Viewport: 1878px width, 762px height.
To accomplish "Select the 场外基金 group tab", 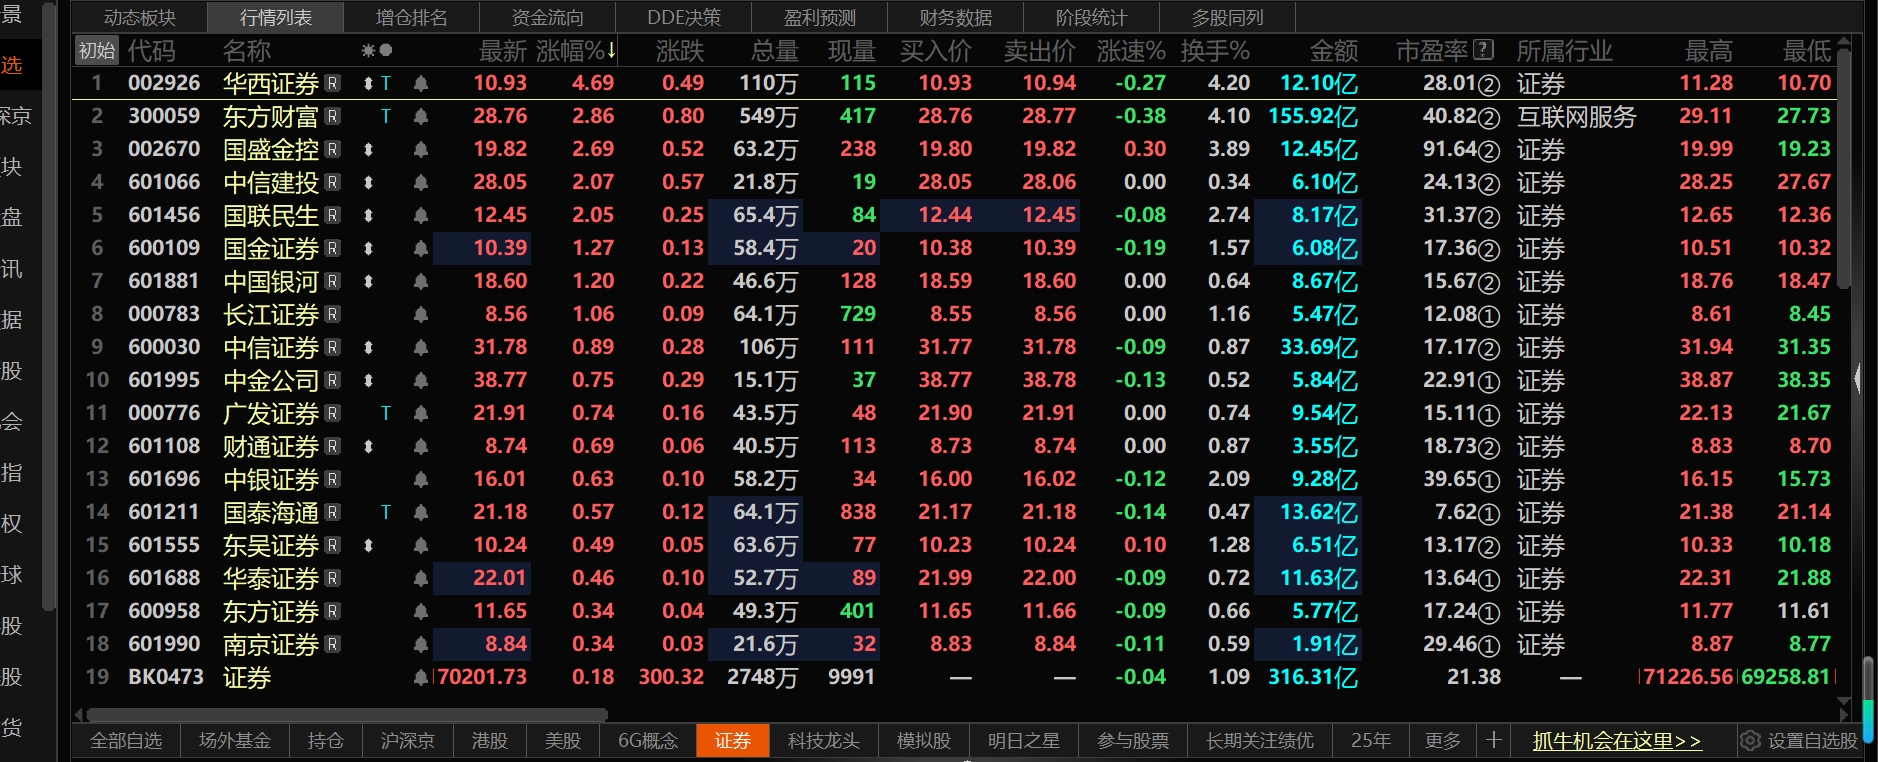I will point(235,741).
